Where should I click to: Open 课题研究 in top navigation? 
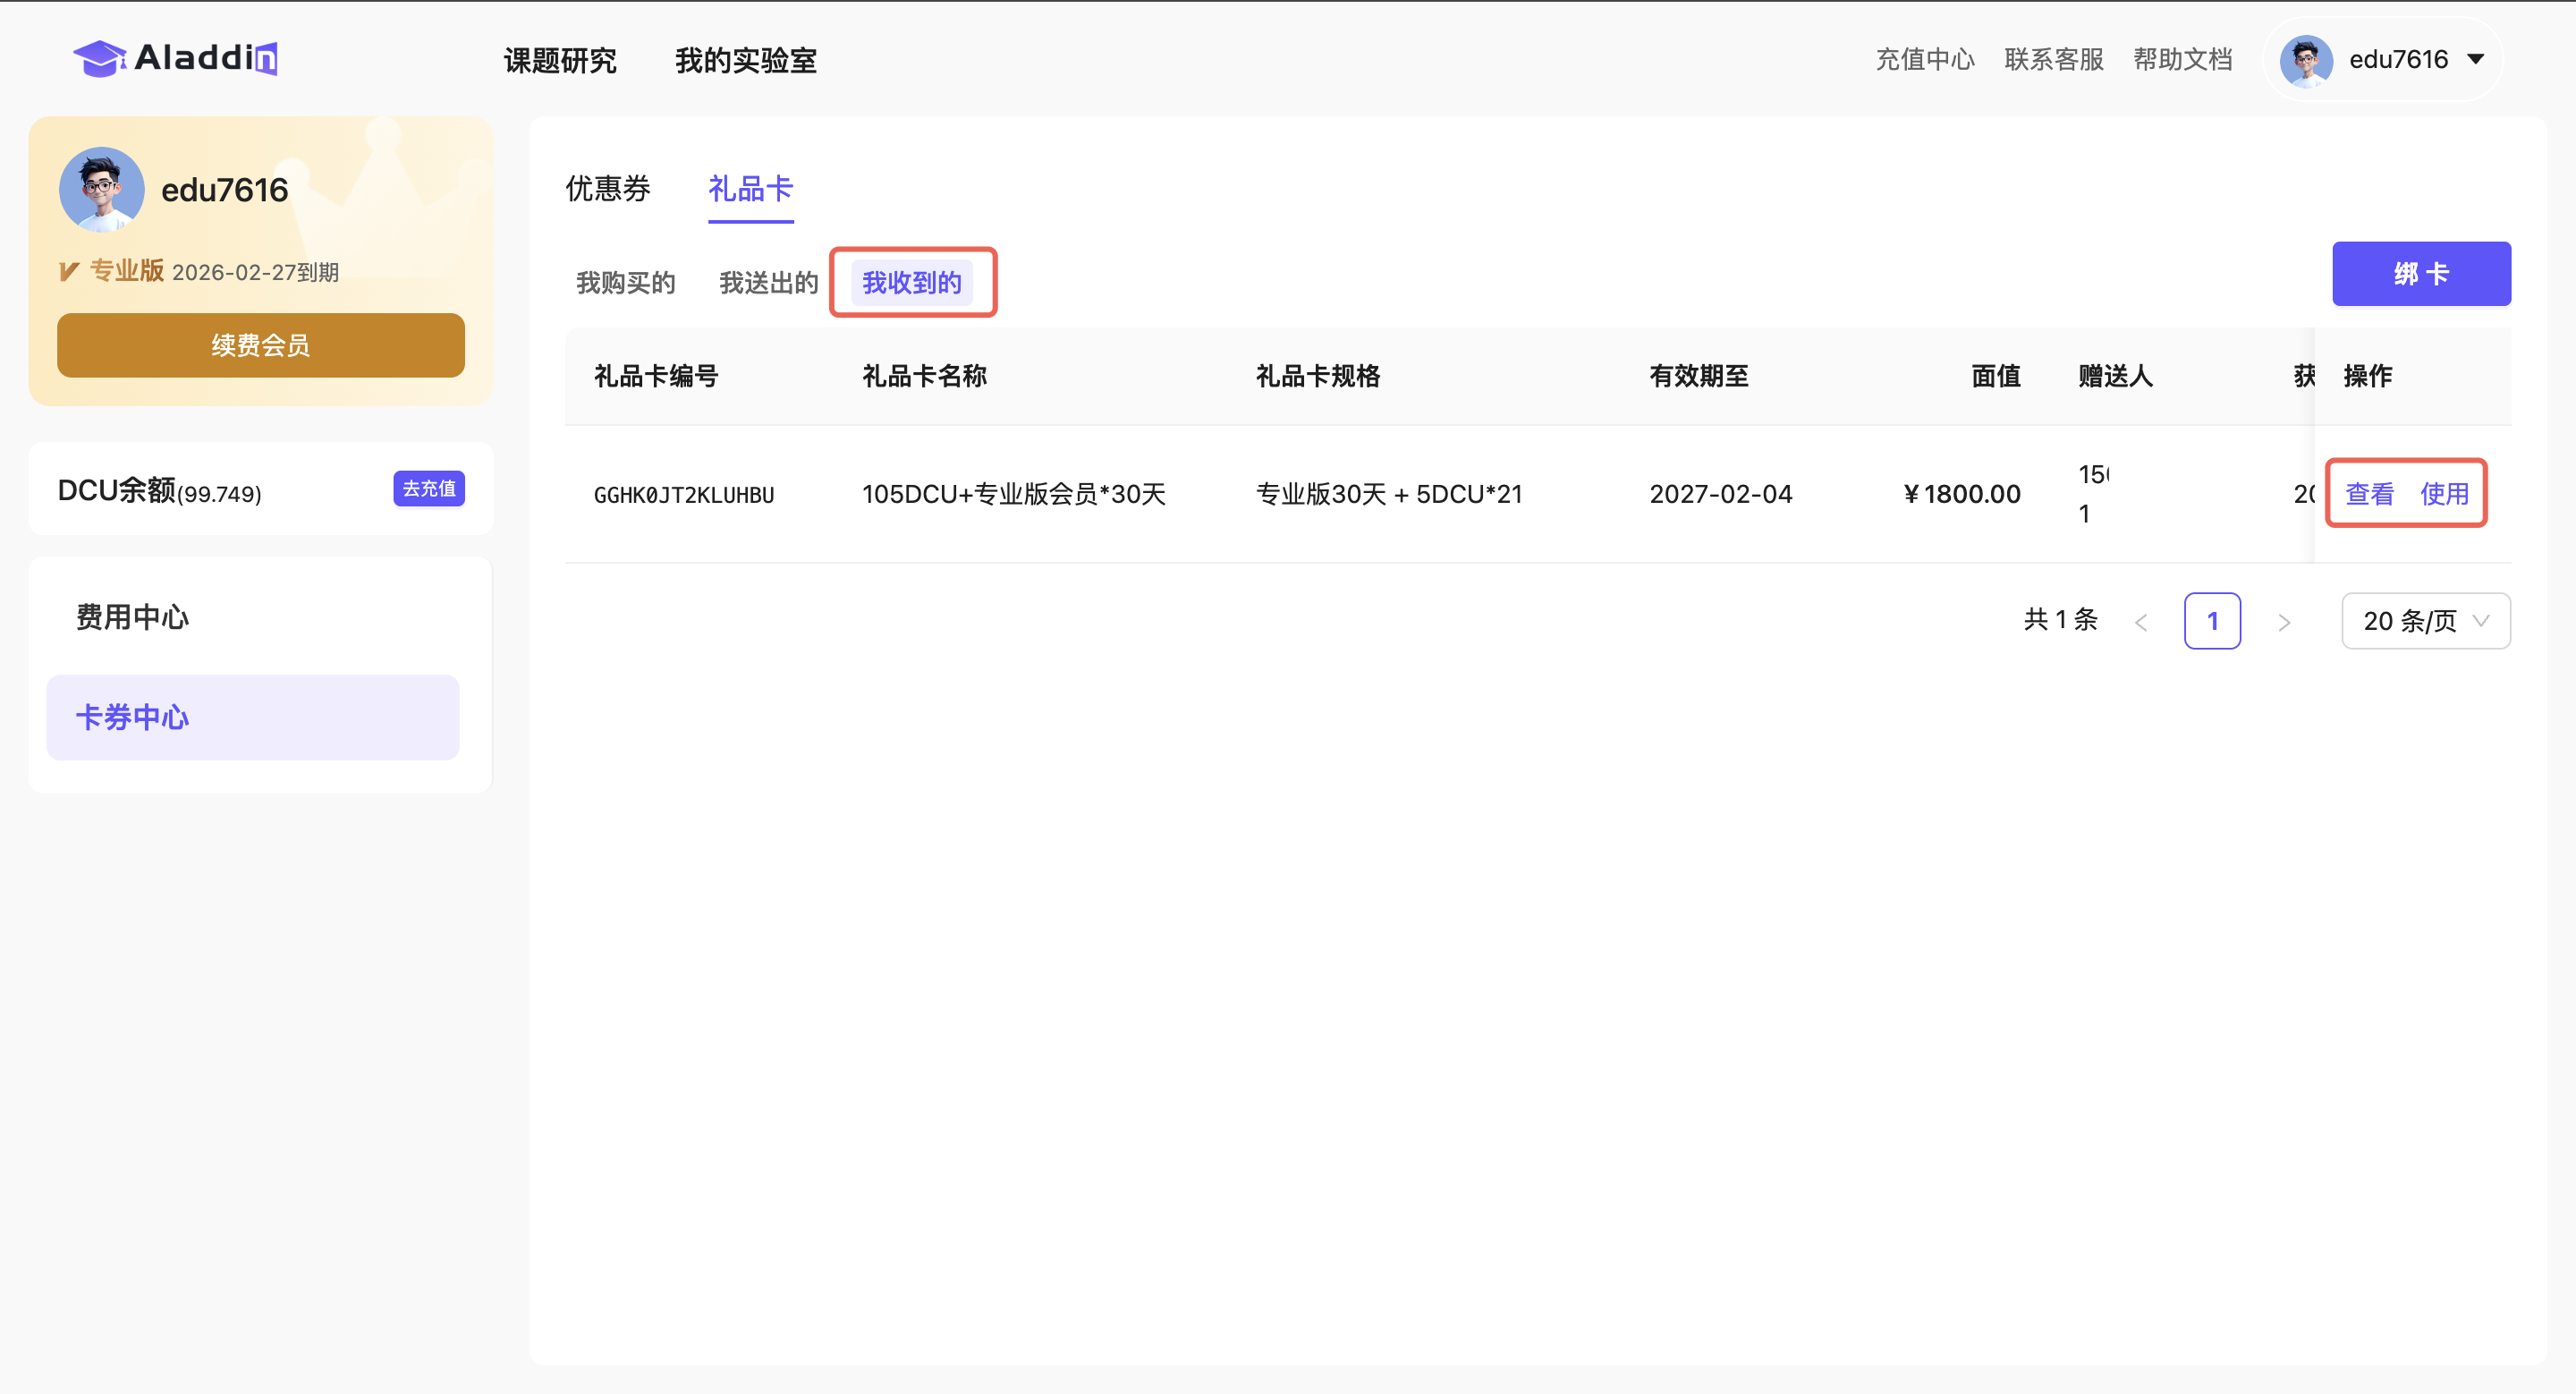click(x=559, y=60)
